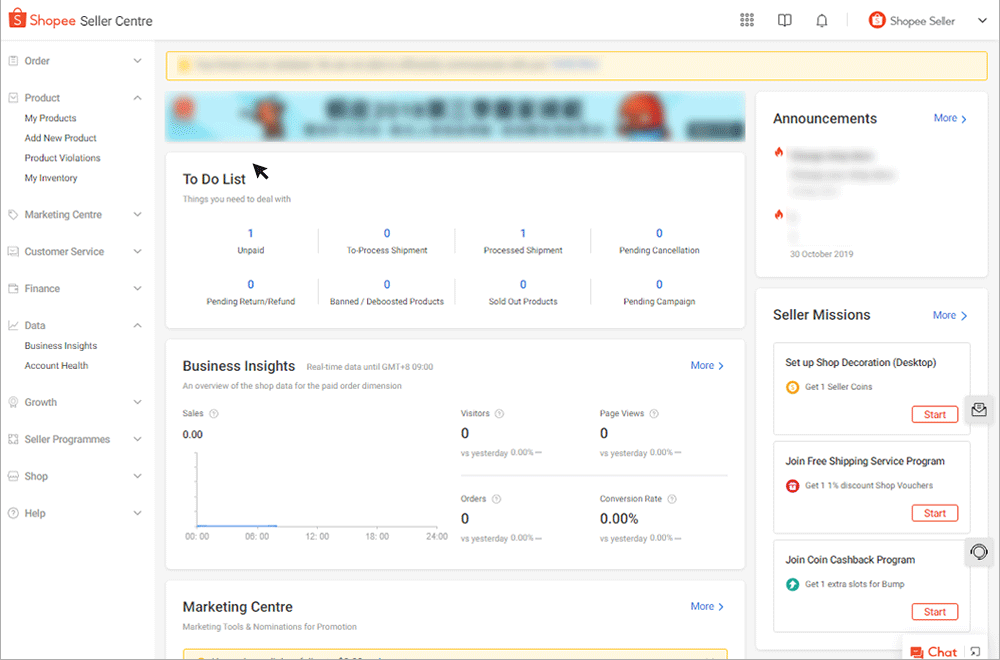Image resolution: width=1000 pixels, height=660 pixels.
Task: Click the promotional banner image
Action: click(x=455, y=116)
